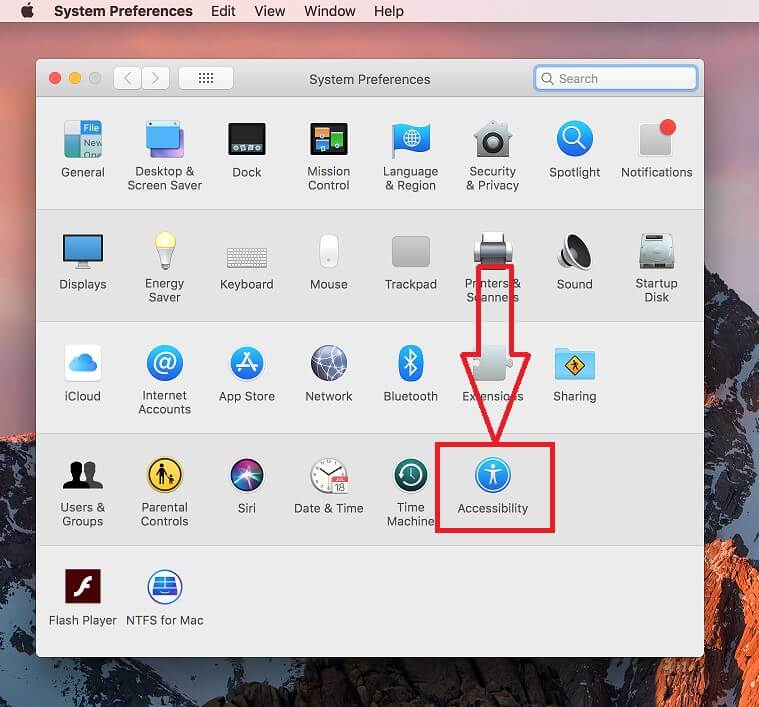
Task: Open NTFS for Mac pane
Action: click(164, 588)
